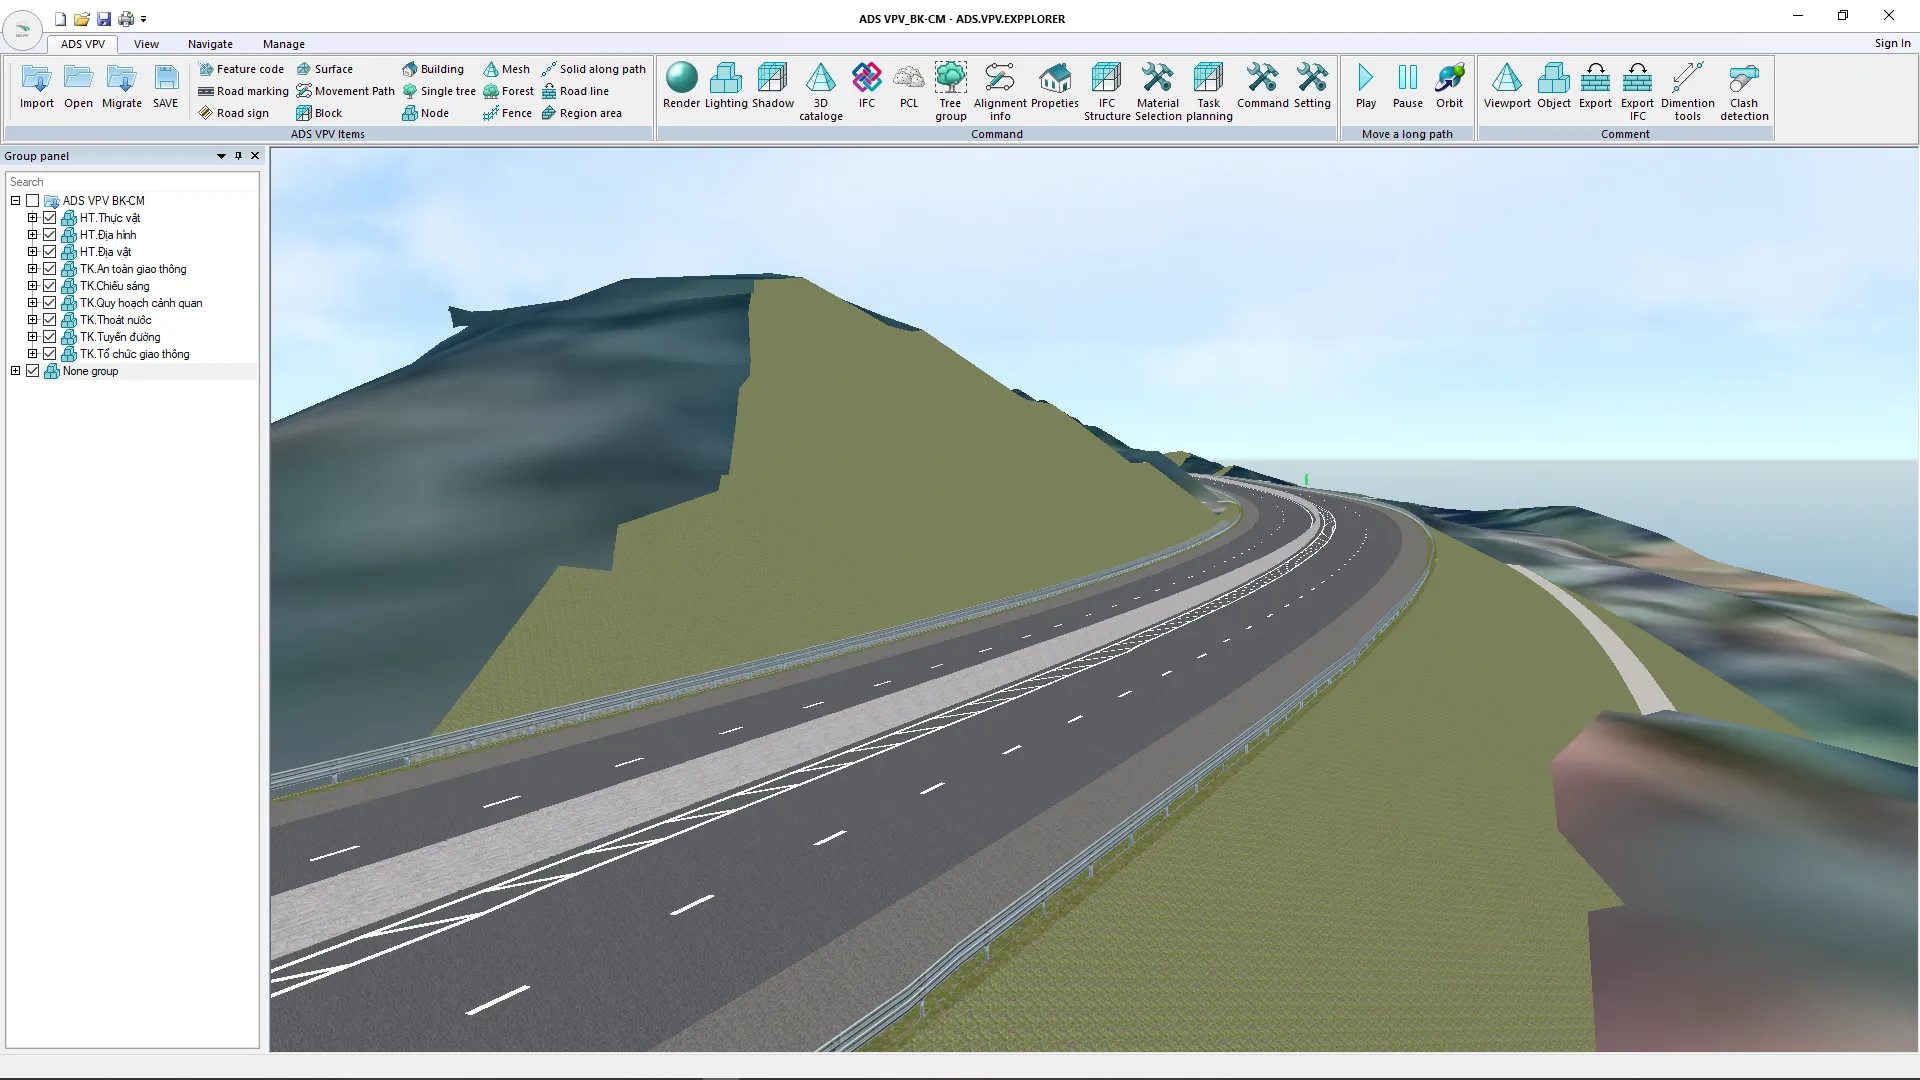Switch to the Navigate ribbon tab
The width and height of the screenshot is (1920, 1080).
tap(210, 44)
